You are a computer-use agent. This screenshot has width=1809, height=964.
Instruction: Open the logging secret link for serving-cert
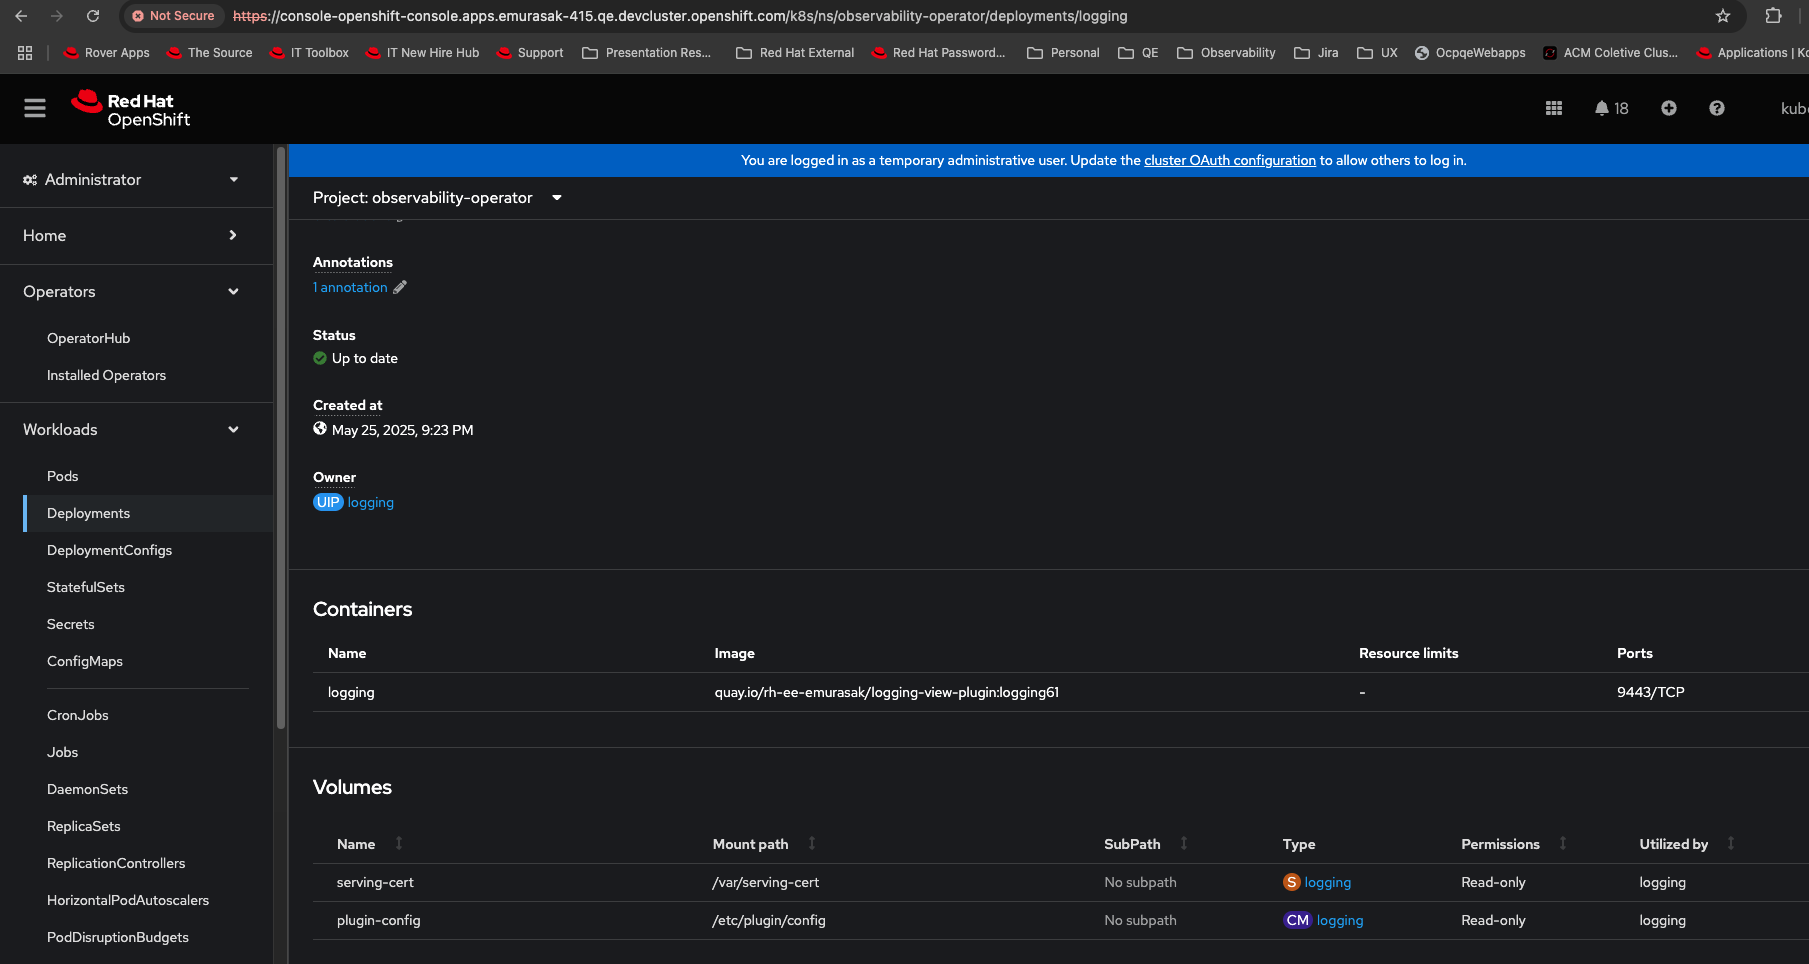(x=1328, y=882)
